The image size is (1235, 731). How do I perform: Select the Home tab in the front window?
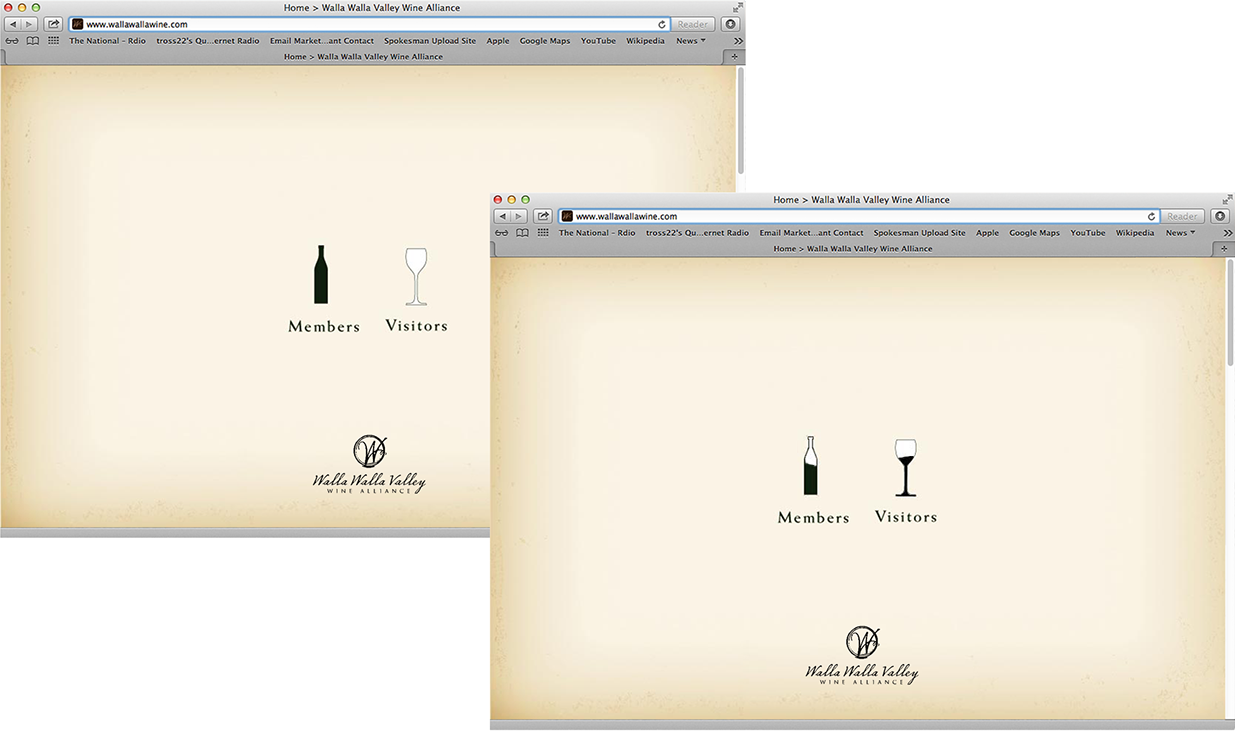coord(852,249)
